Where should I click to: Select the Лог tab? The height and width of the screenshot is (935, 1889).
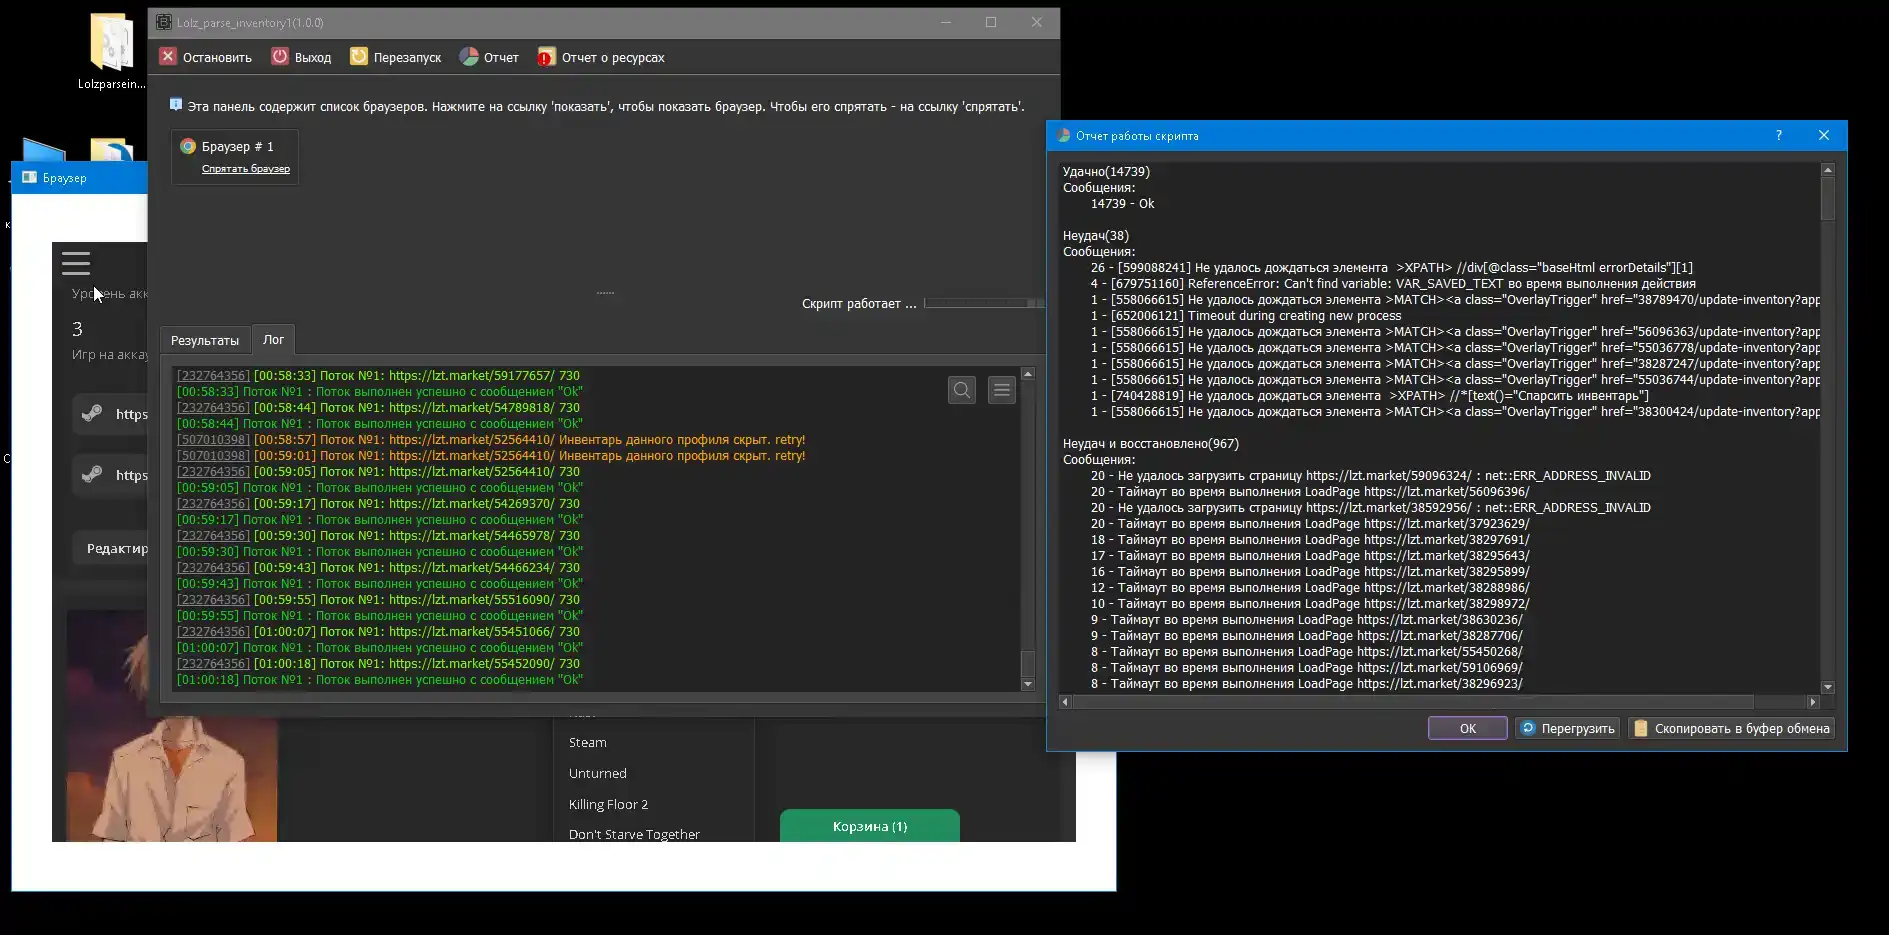click(x=273, y=340)
